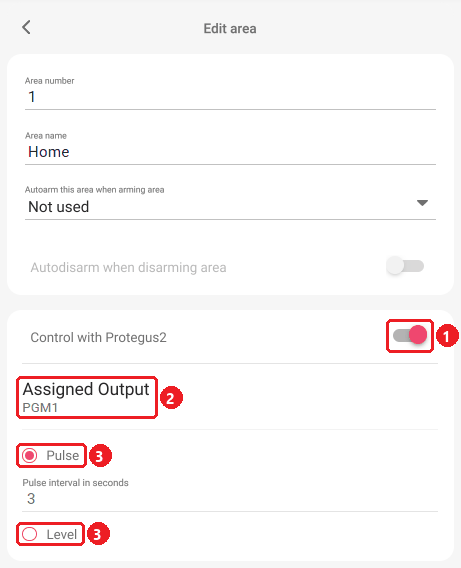Click the Edit area page title

pos(230,29)
